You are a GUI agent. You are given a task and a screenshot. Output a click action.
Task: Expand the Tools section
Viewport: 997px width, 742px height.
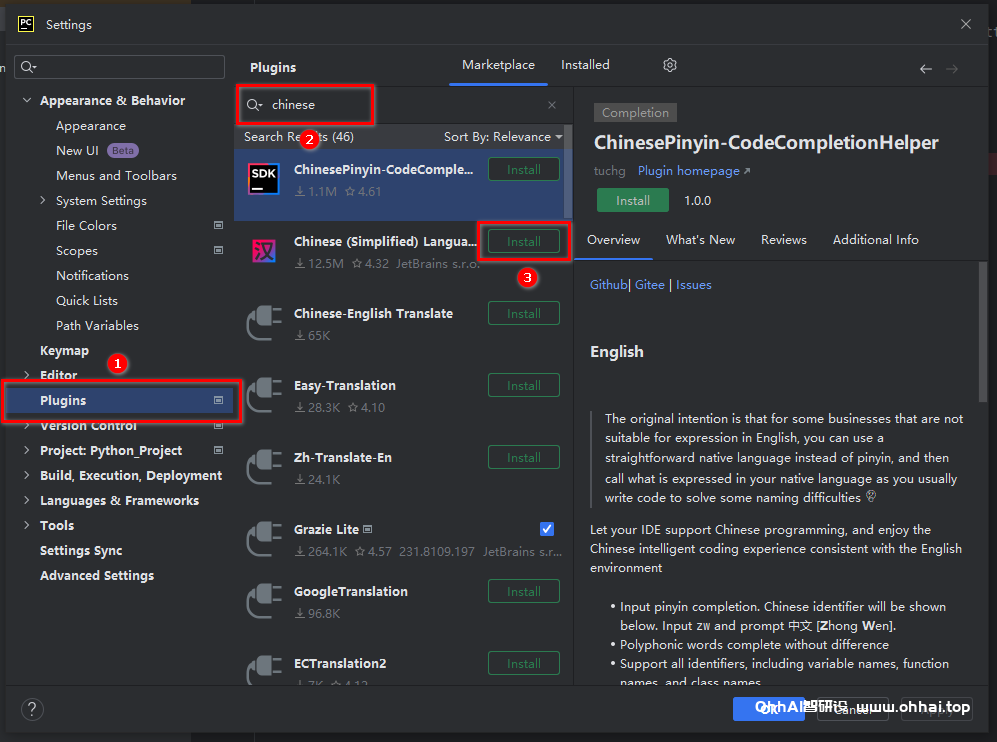pos(27,525)
